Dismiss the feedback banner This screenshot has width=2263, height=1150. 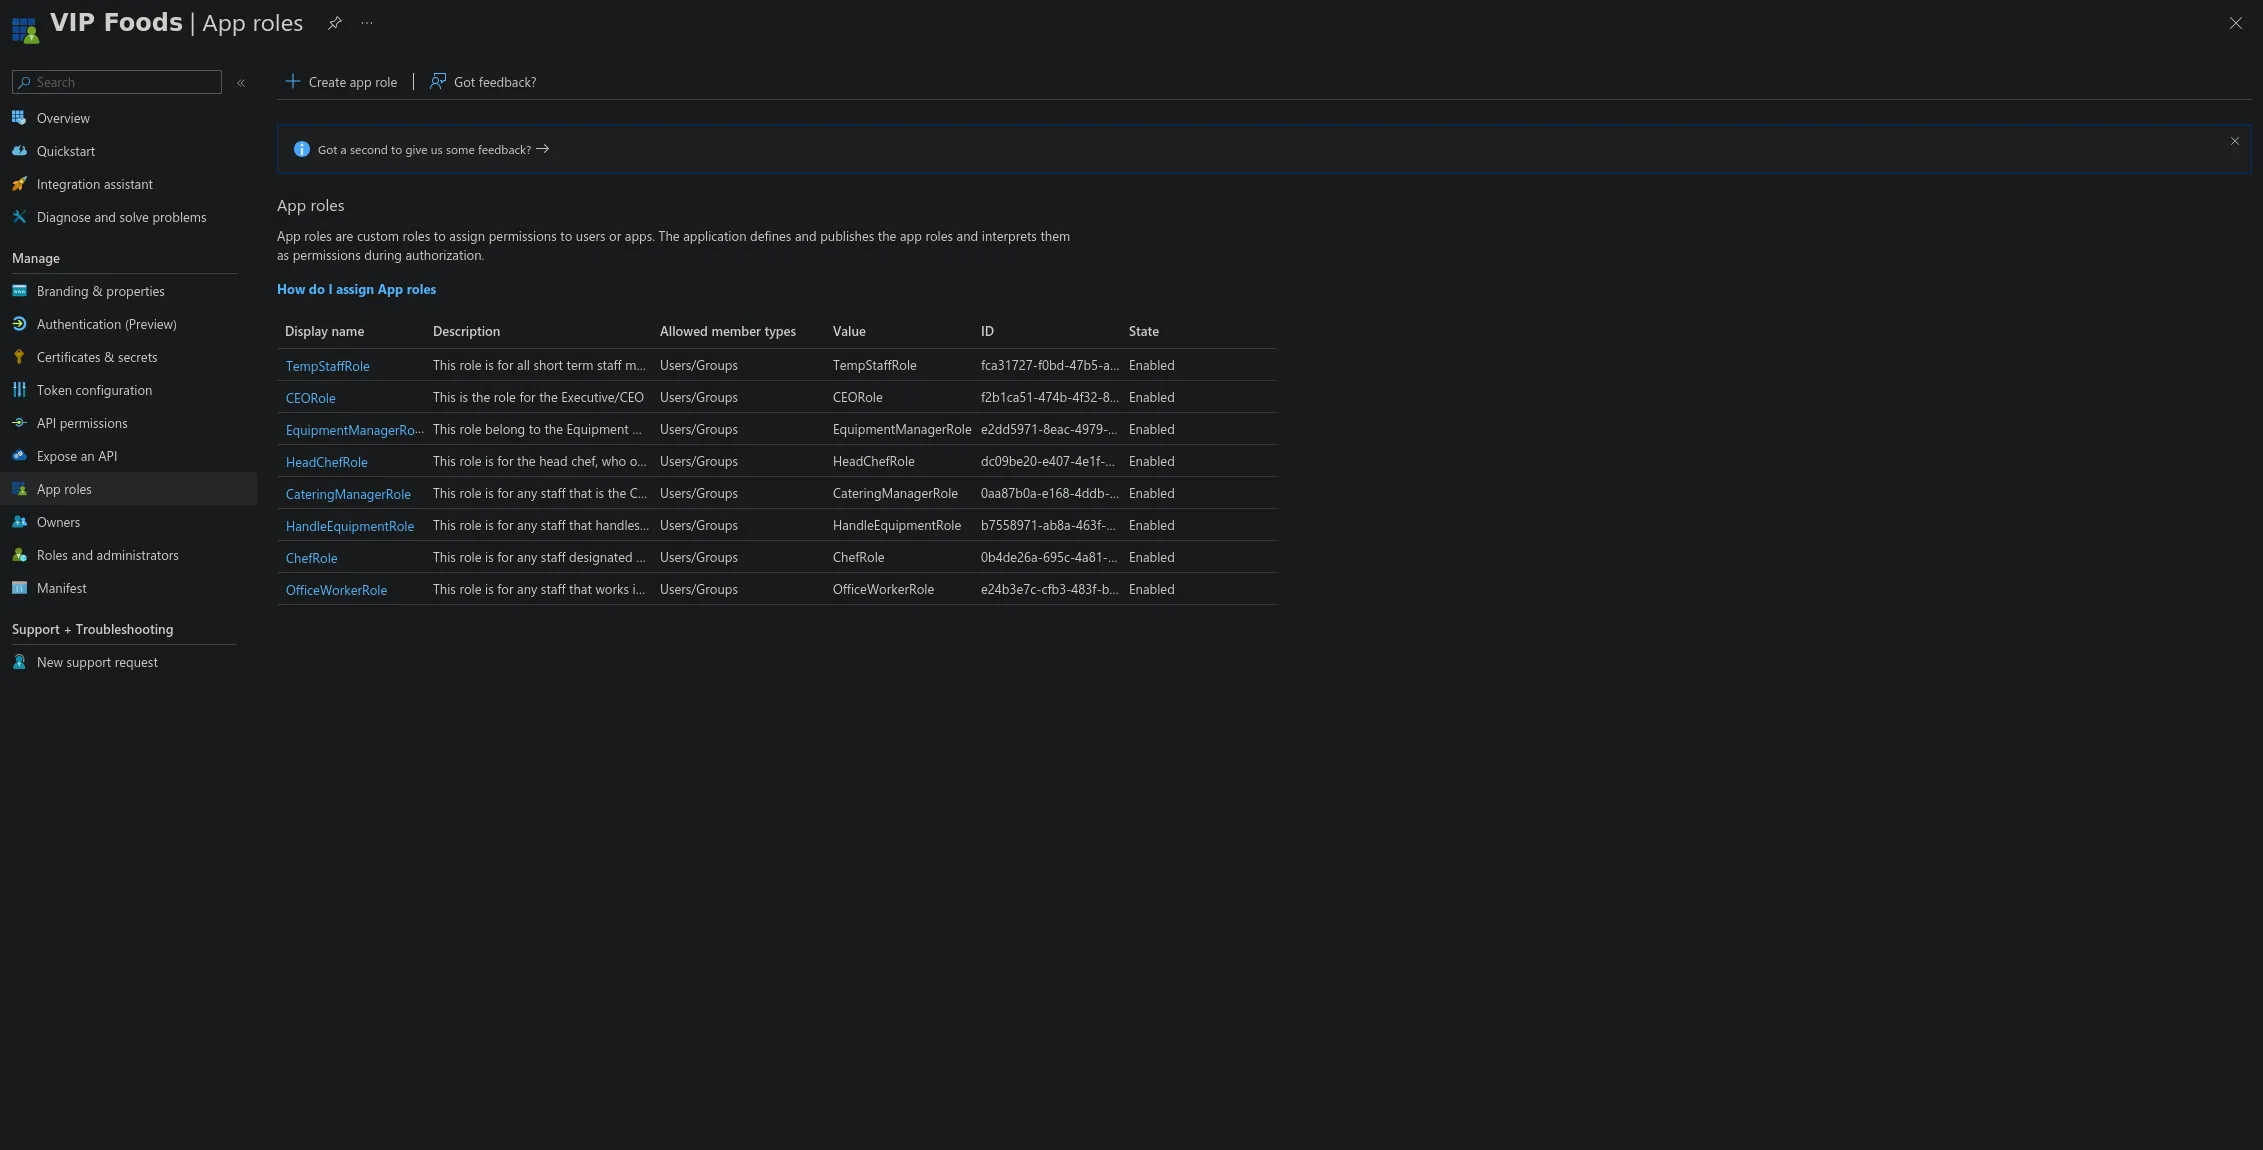(x=2235, y=141)
